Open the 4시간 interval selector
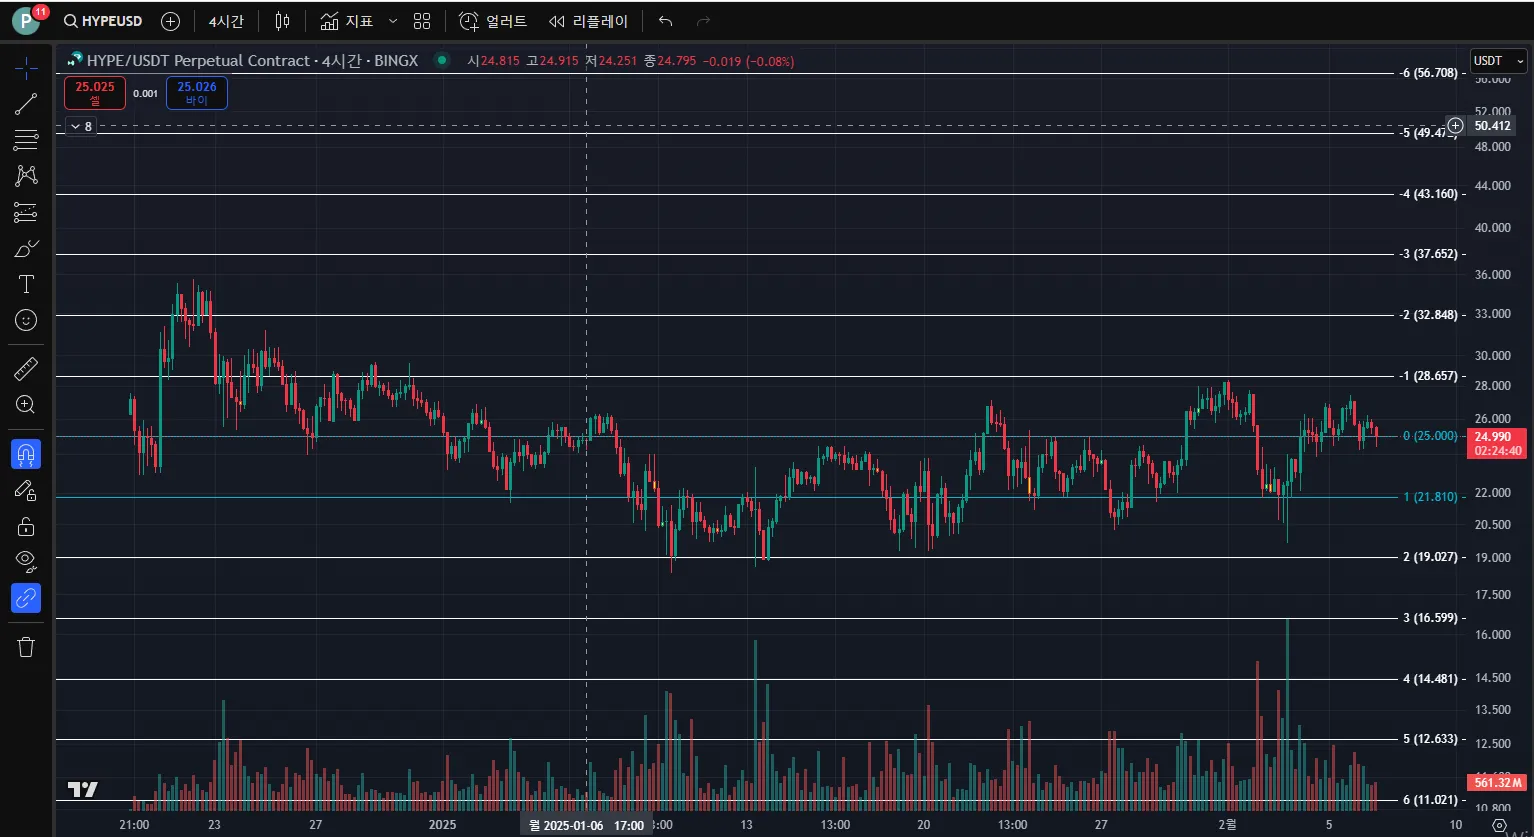Screen dimensions: 1534x837 (x=226, y=21)
